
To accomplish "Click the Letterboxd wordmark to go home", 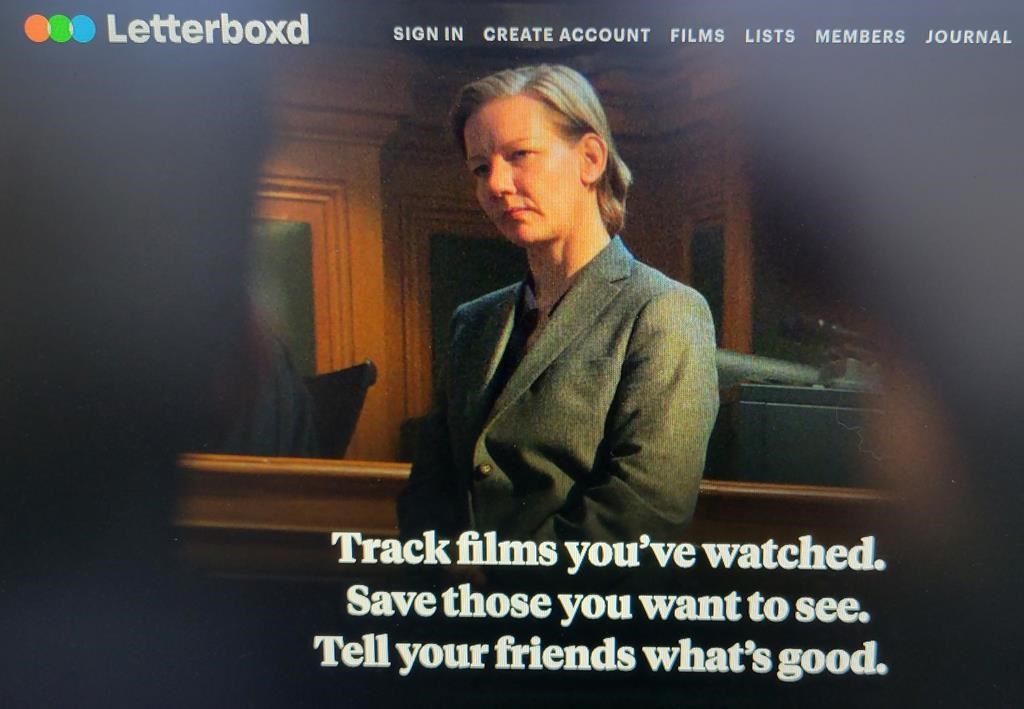I will pos(208,29).
